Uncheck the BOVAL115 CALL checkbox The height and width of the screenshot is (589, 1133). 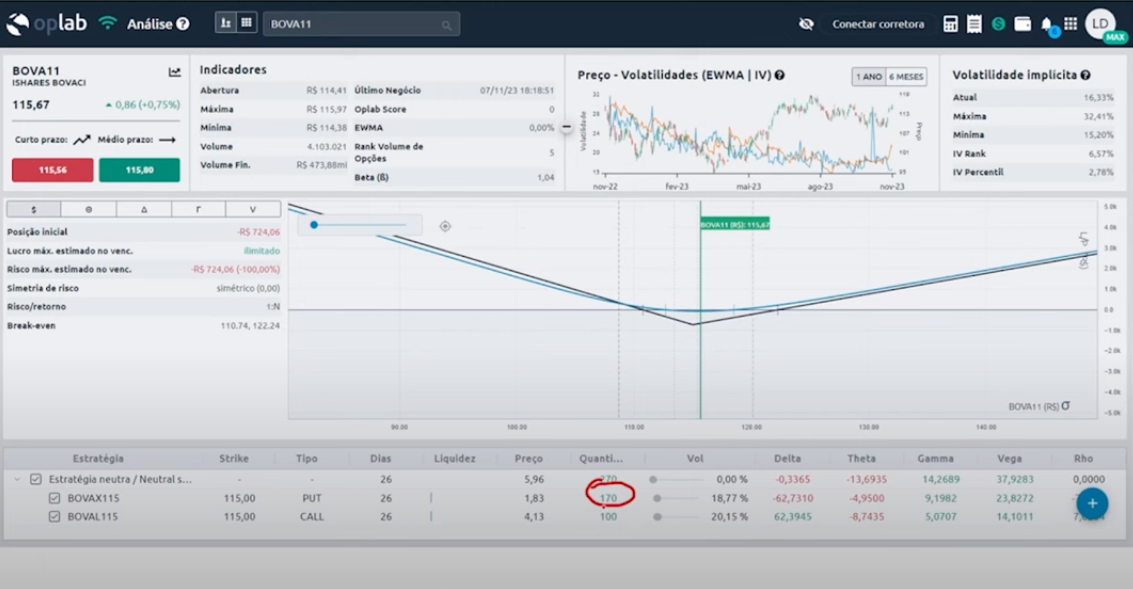tap(55, 517)
